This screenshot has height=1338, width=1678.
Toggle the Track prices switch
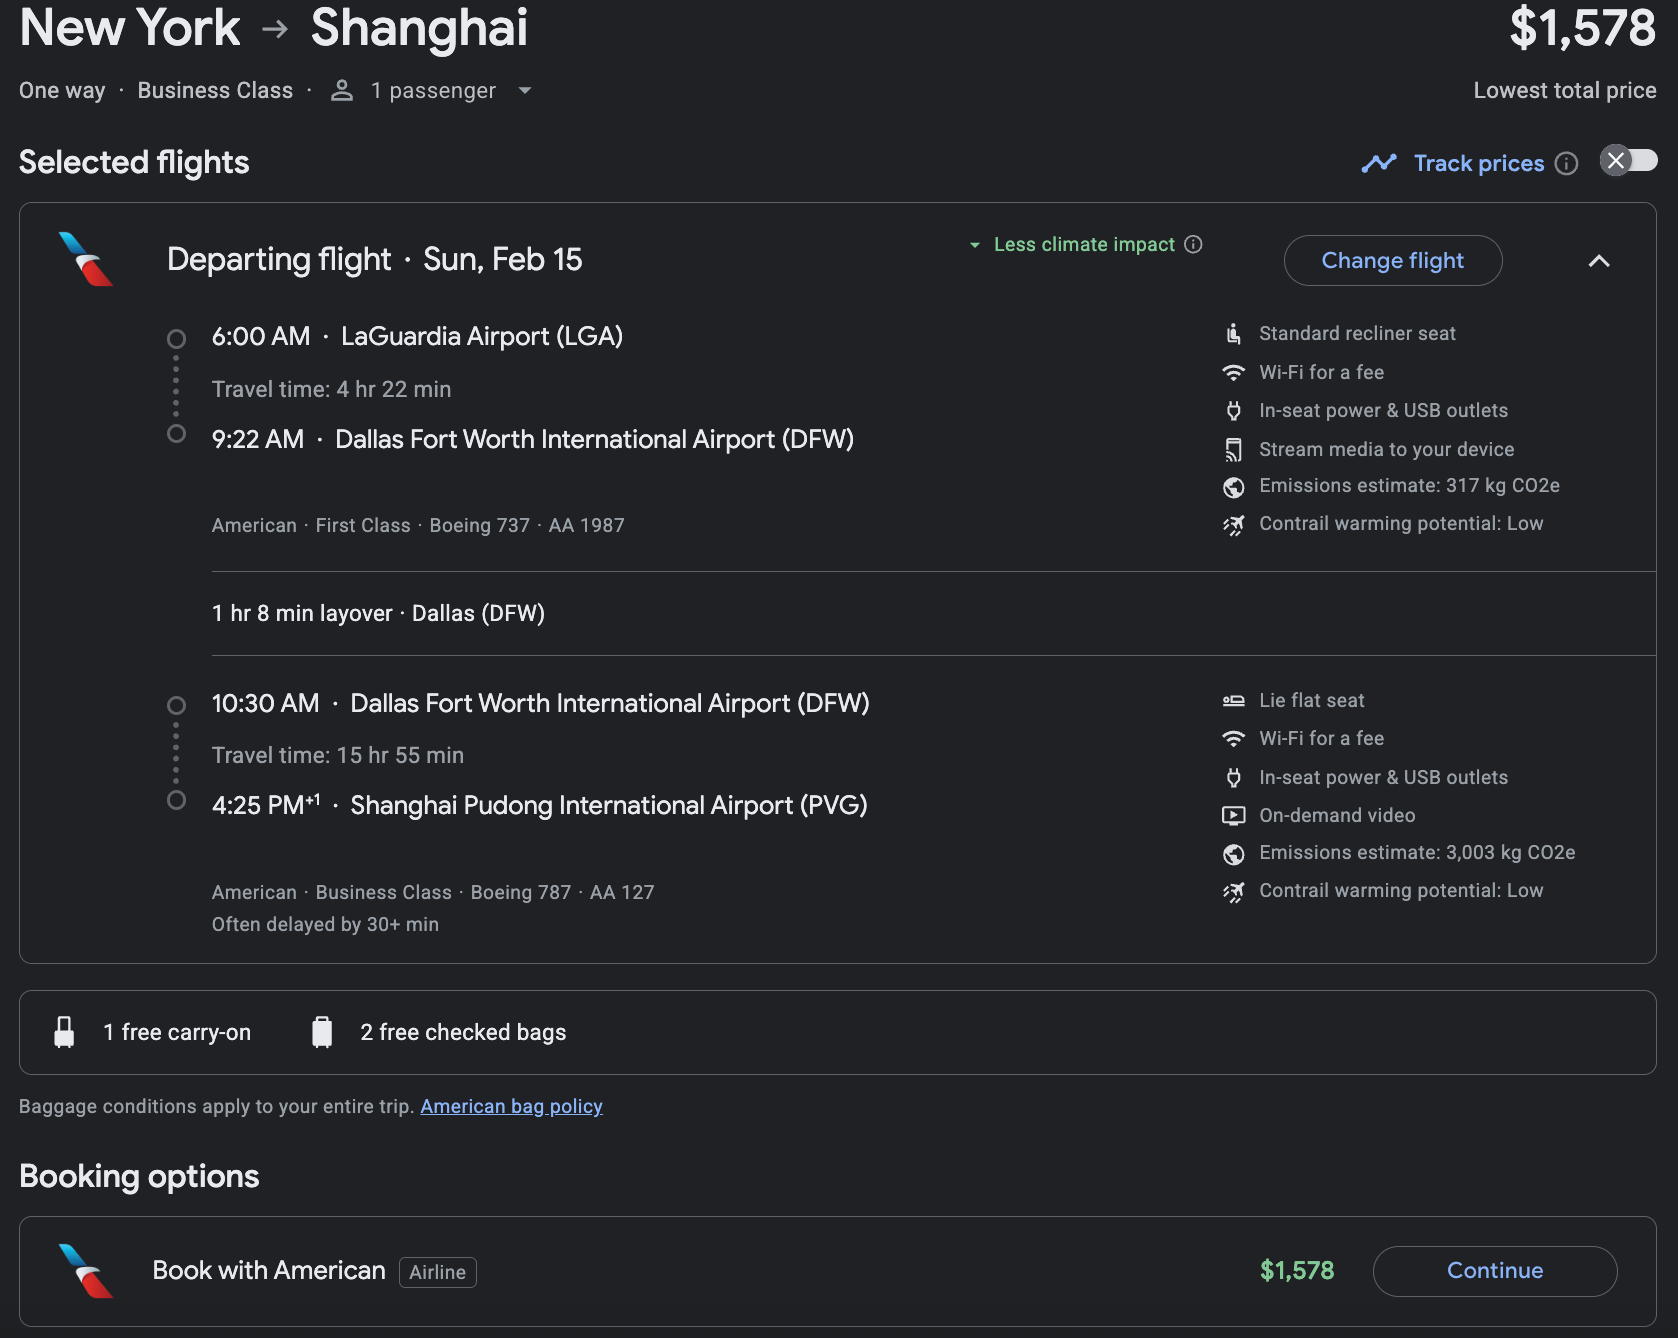[1628, 161]
